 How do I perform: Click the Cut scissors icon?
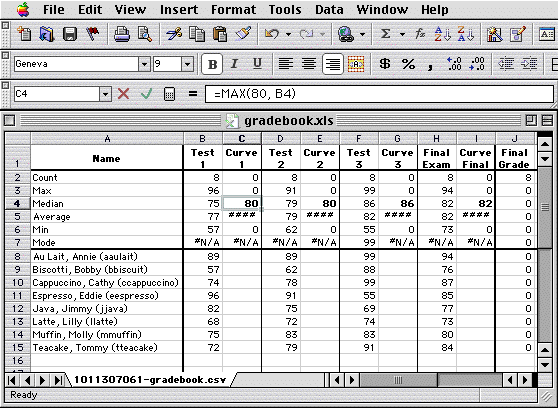click(174, 35)
